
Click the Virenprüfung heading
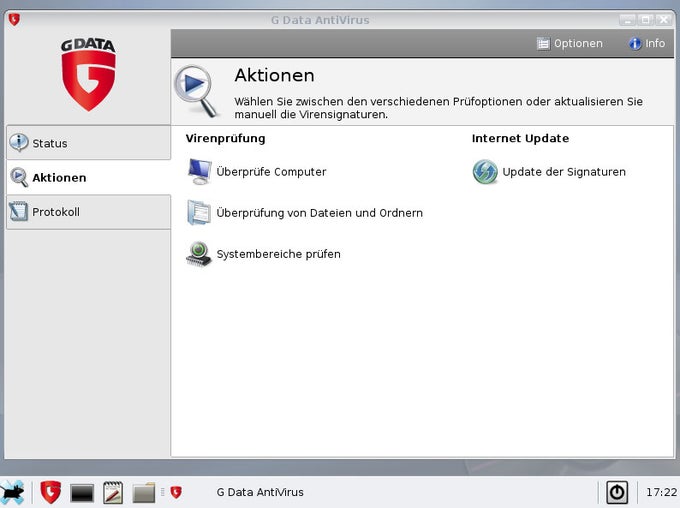click(x=226, y=138)
